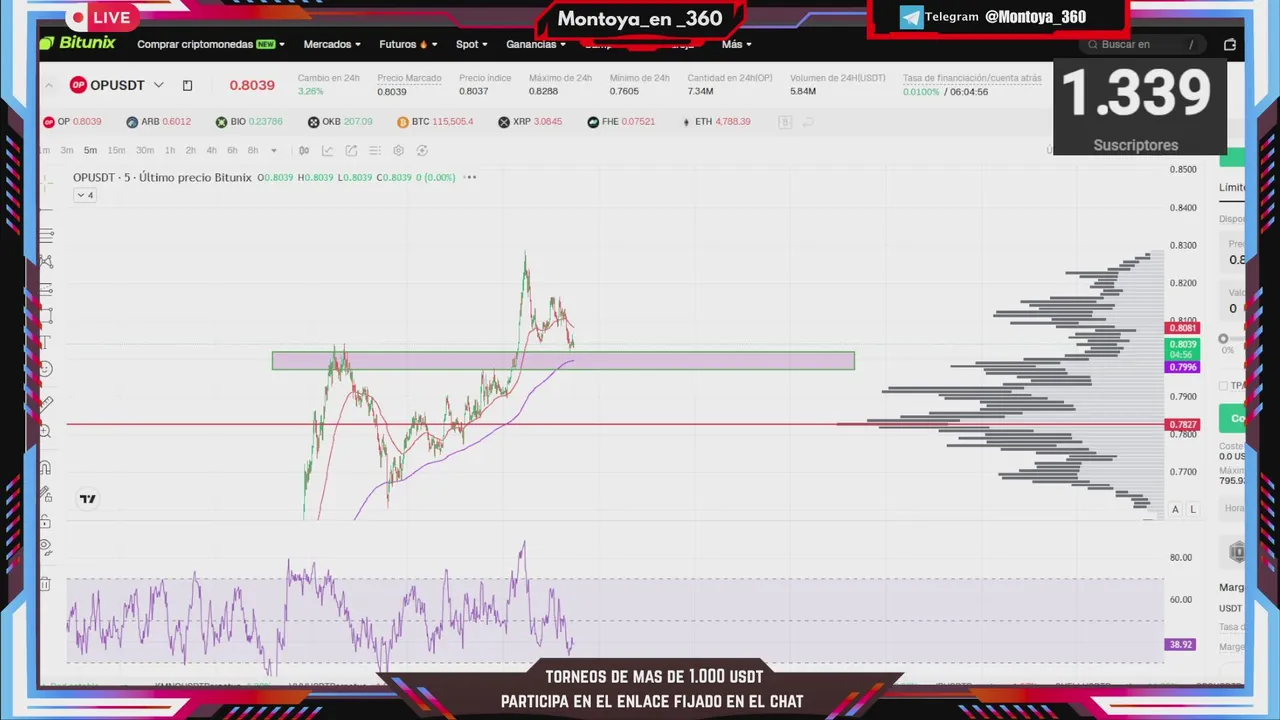The width and height of the screenshot is (1280, 720).
Task: Select the 2h timeframe
Action: (190, 151)
